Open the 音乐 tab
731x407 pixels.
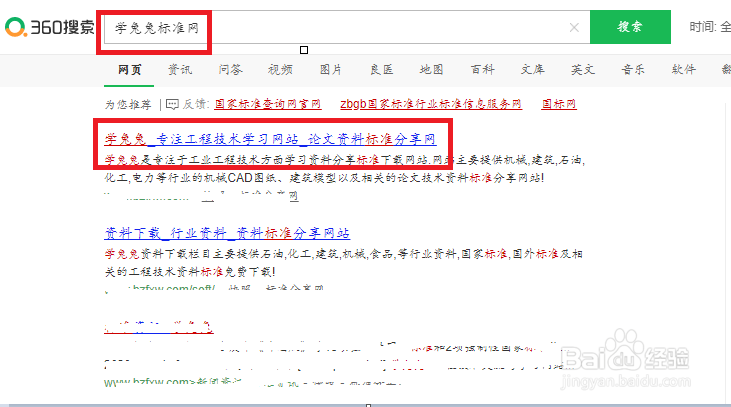click(633, 70)
